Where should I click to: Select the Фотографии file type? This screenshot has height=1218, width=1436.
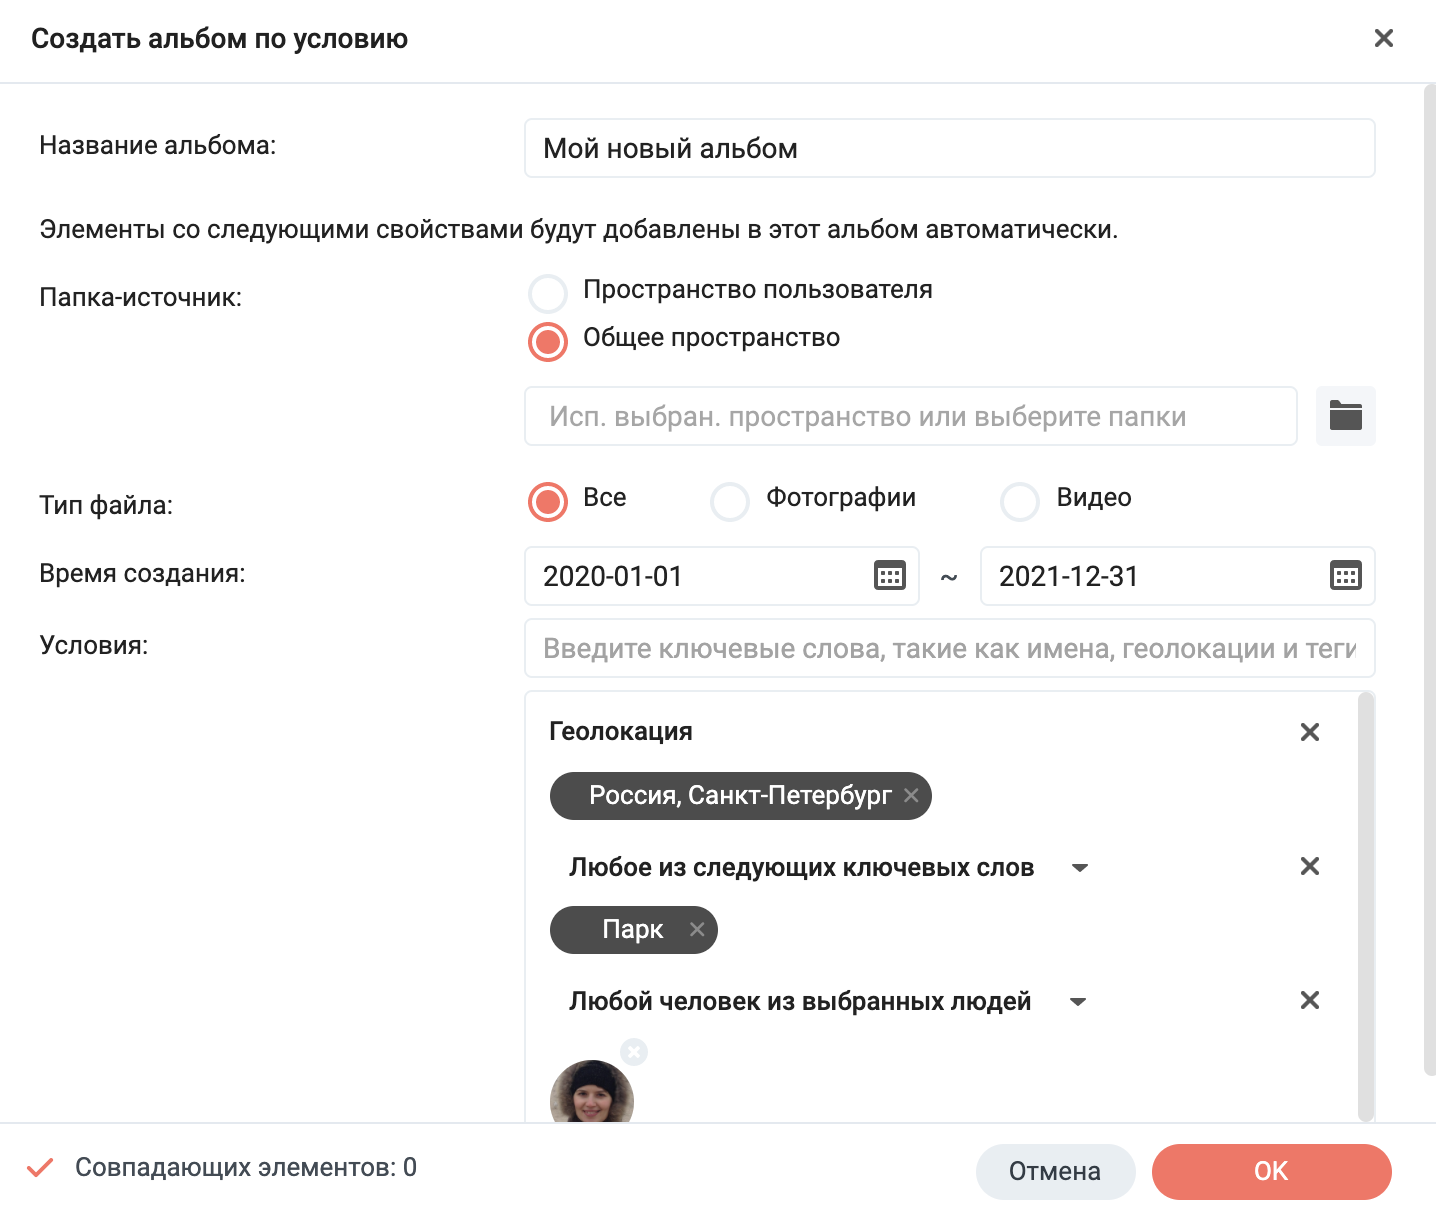[730, 502]
